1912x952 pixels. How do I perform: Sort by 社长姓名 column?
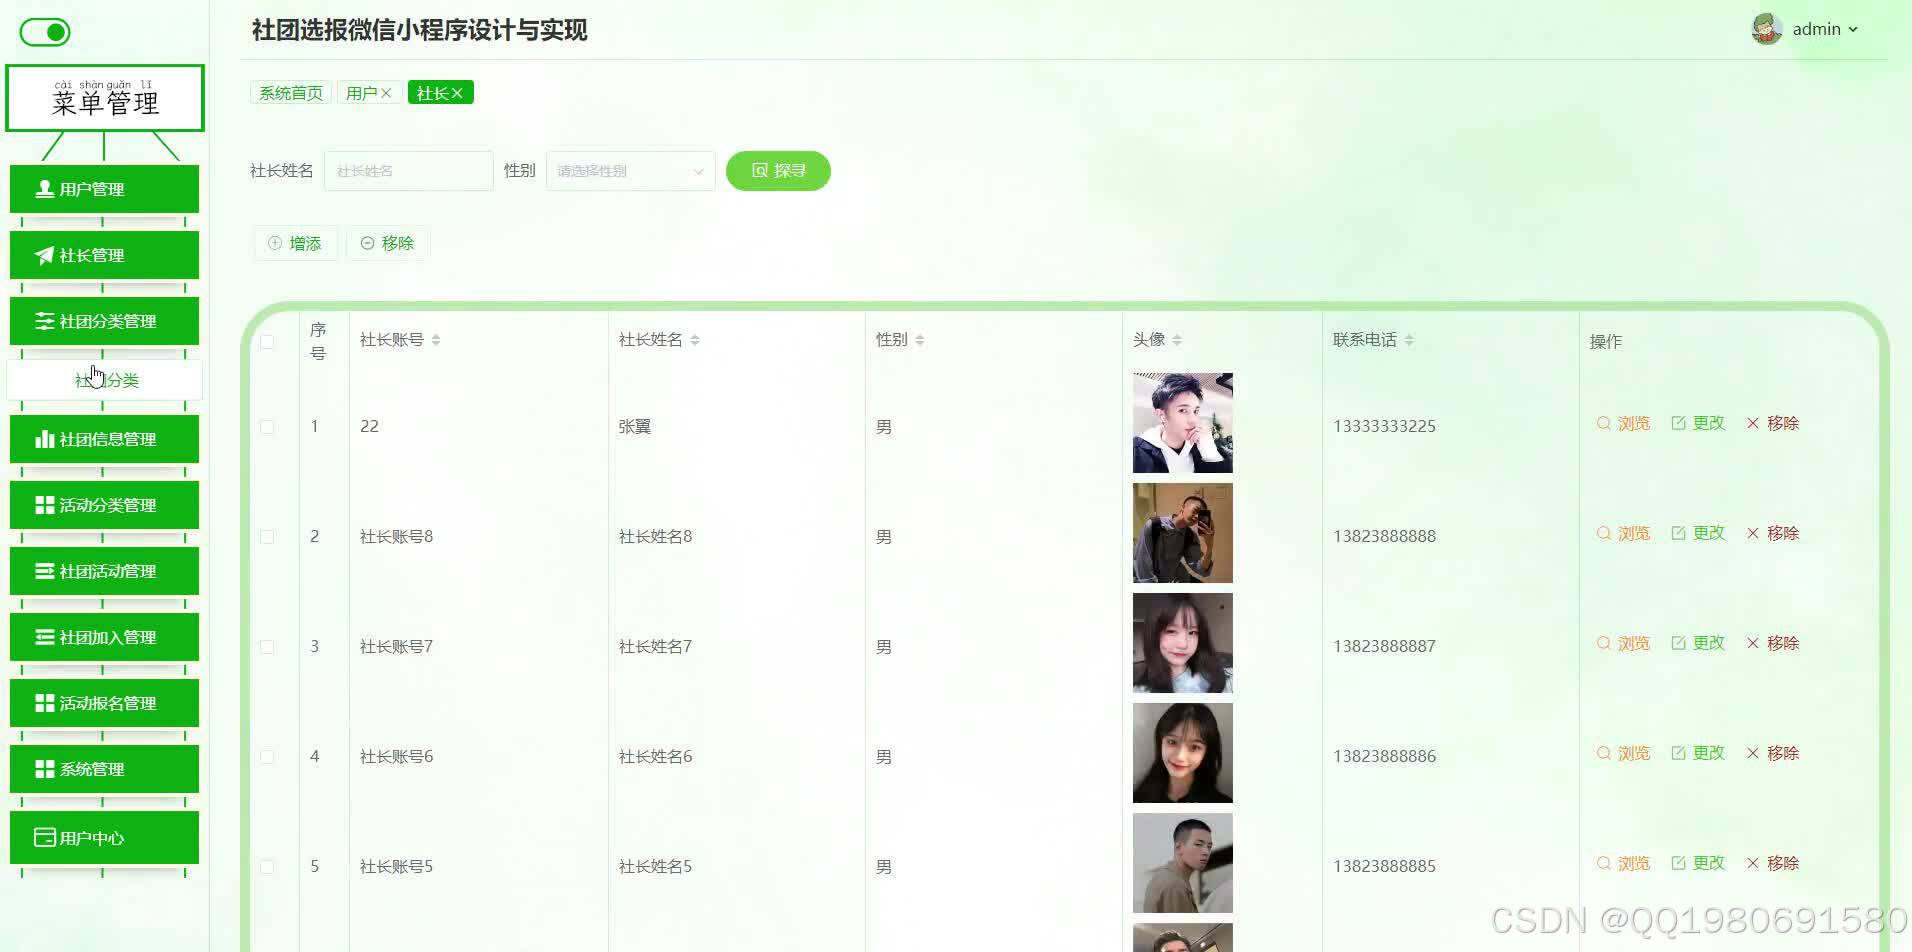(x=695, y=340)
